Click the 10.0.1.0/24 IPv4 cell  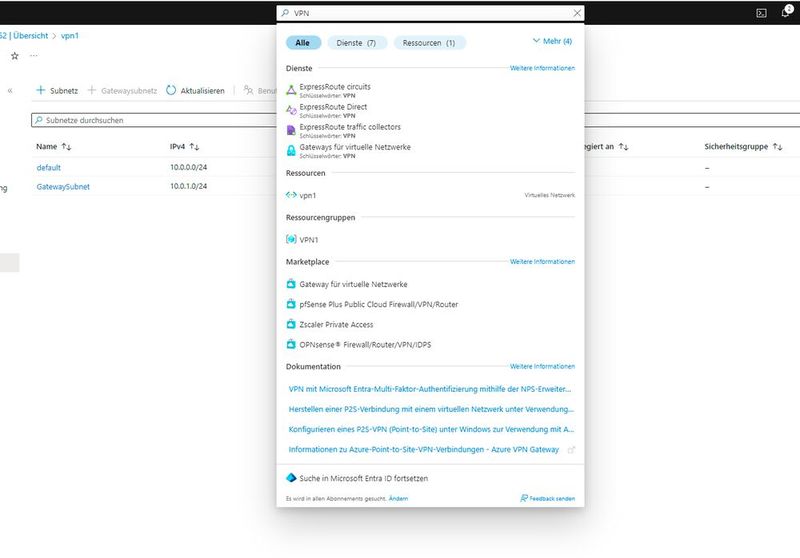pyautogui.click(x=188, y=186)
